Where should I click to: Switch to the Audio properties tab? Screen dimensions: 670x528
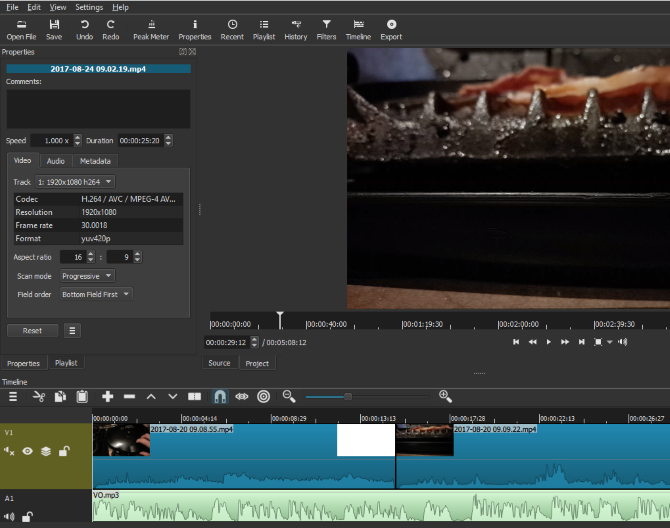coord(56,160)
